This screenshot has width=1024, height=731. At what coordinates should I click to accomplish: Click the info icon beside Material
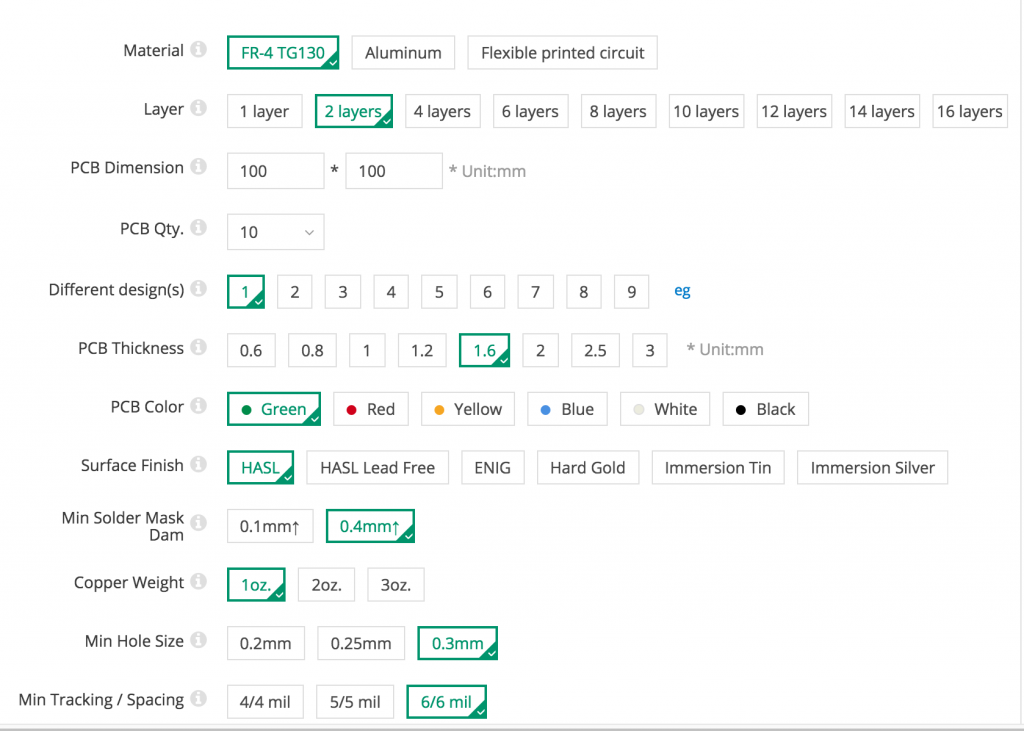199,50
